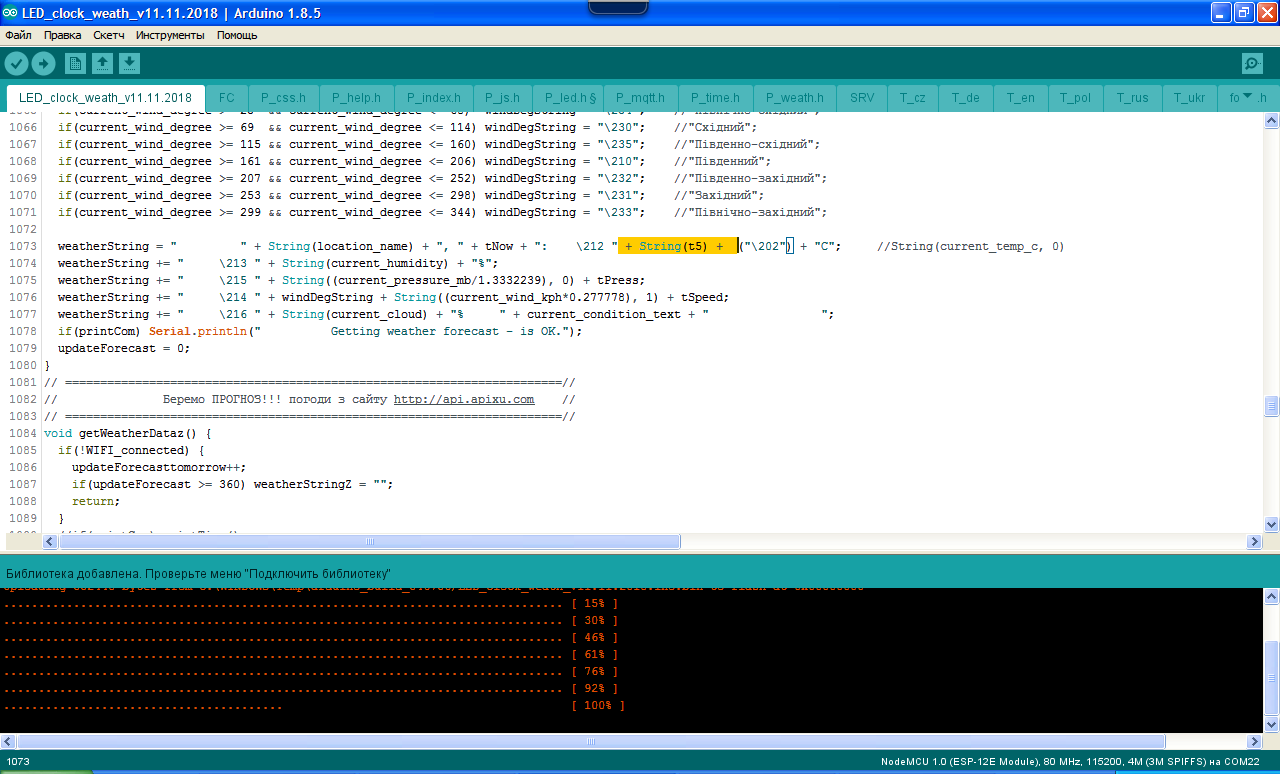Click the editor horizontal scrollbar thumb
The image size is (1280, 774).
369,541
